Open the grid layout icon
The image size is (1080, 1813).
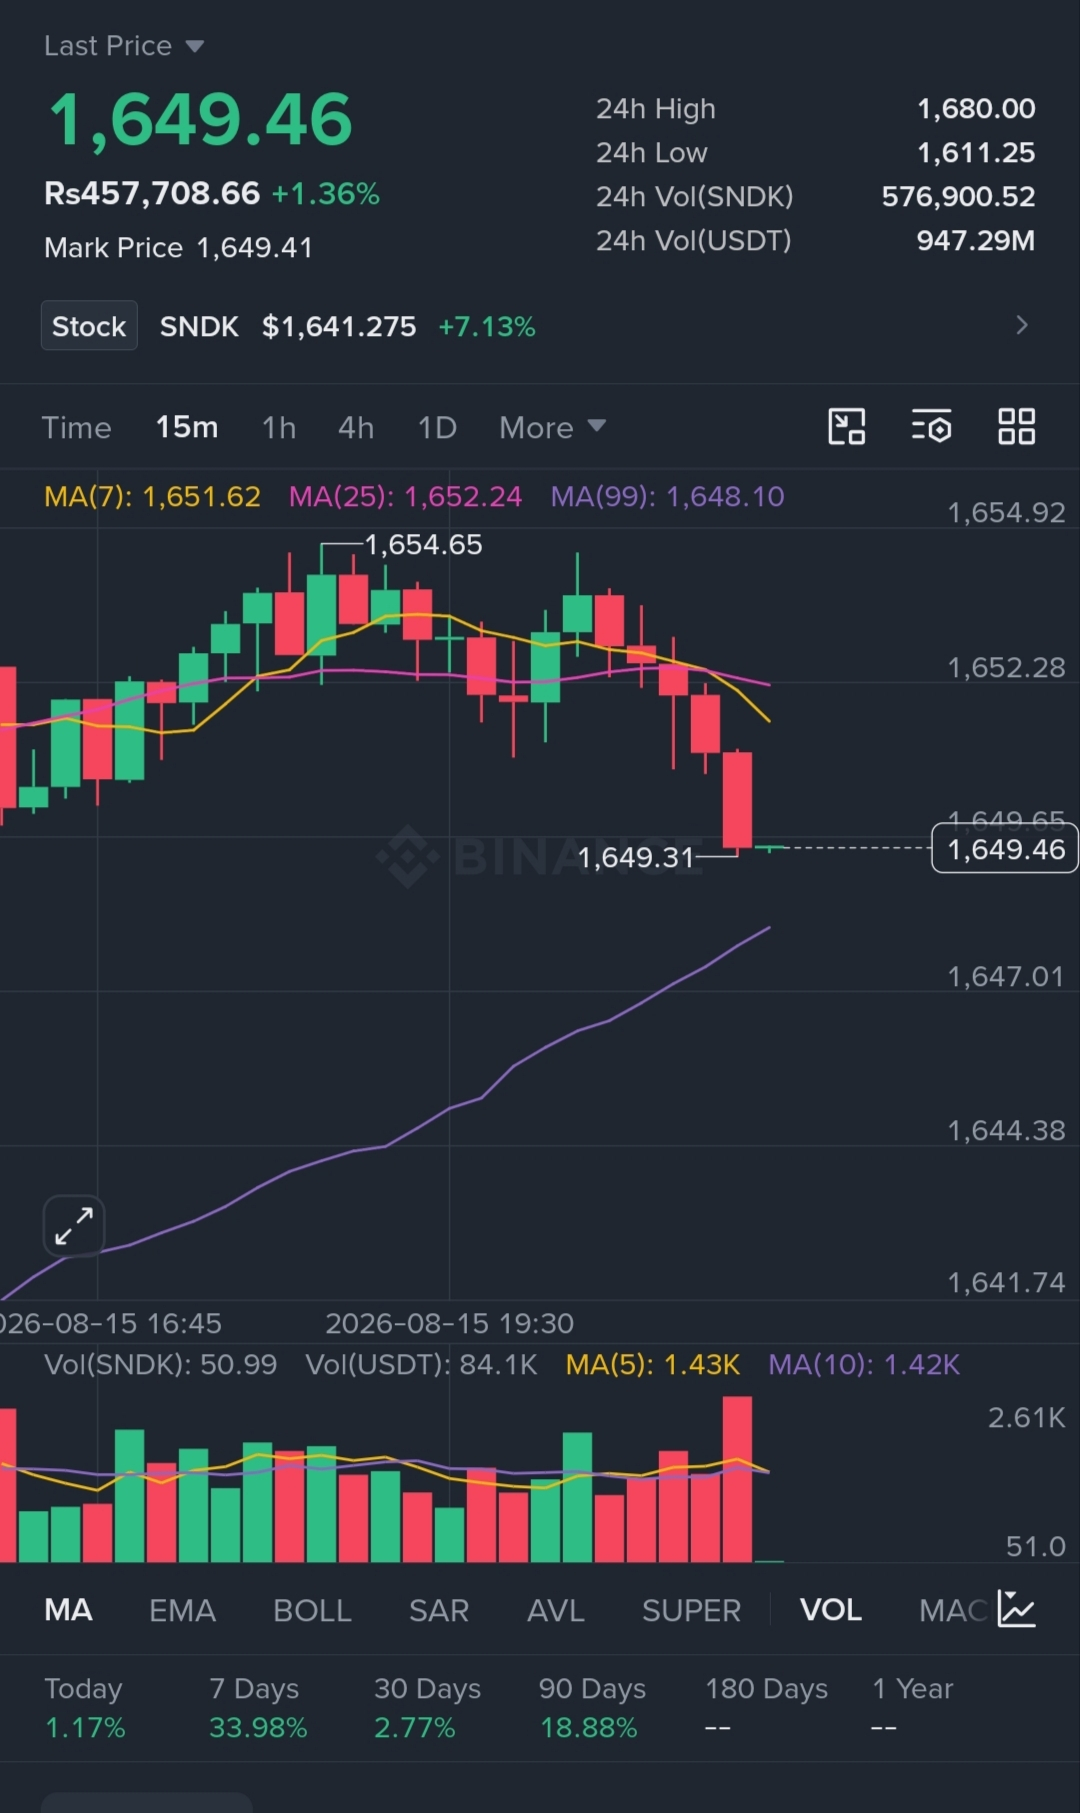point(1016,427)
